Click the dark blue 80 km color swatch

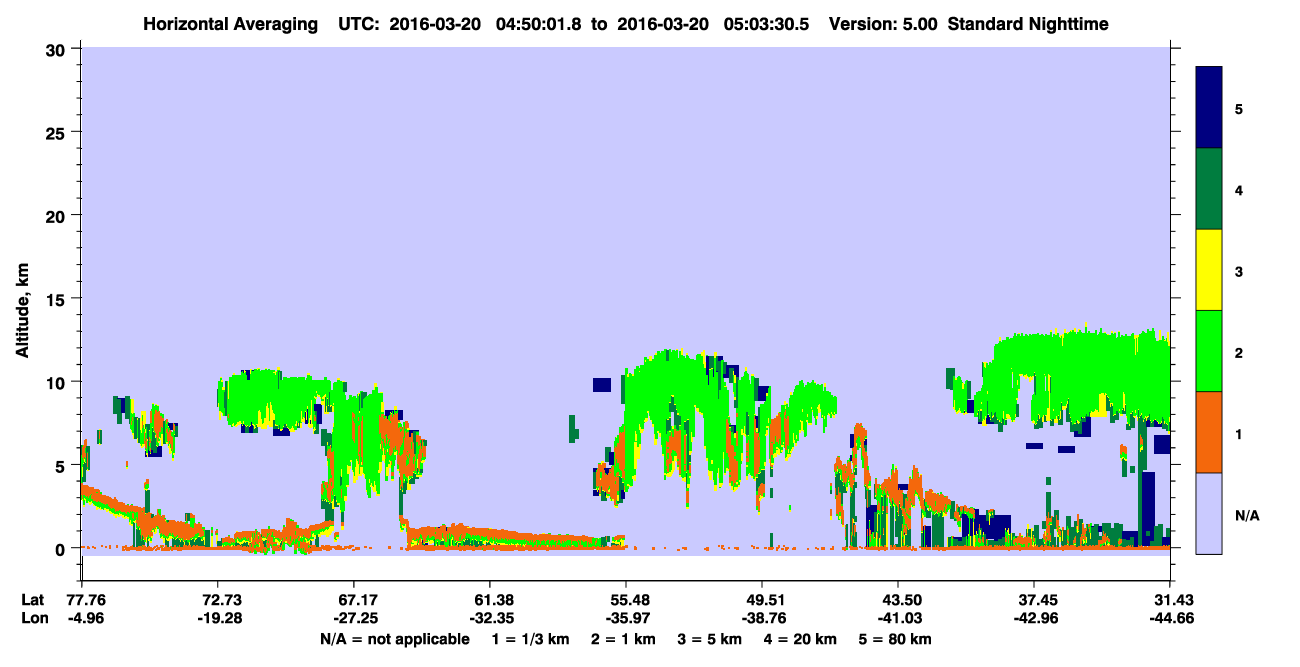point(1209,107)
